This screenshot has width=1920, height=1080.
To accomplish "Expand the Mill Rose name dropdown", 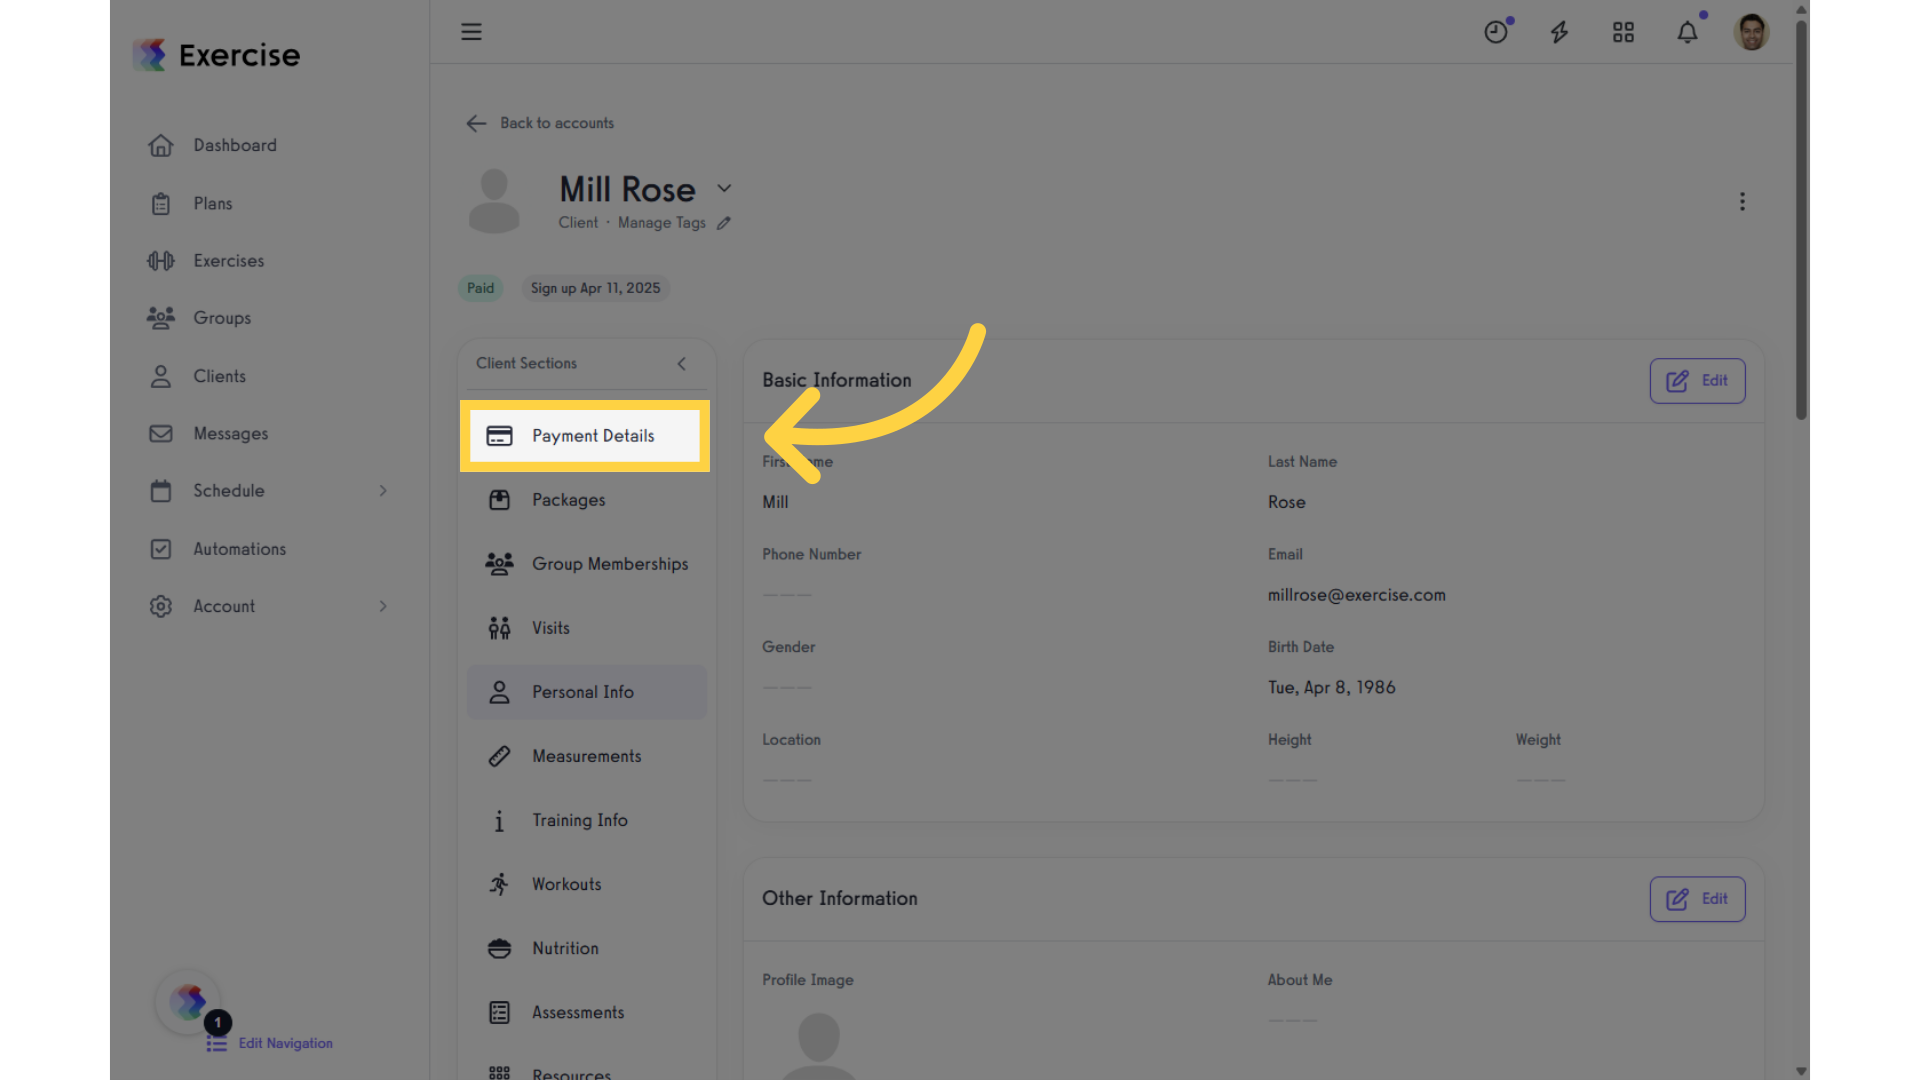I will tap(724, 188).
